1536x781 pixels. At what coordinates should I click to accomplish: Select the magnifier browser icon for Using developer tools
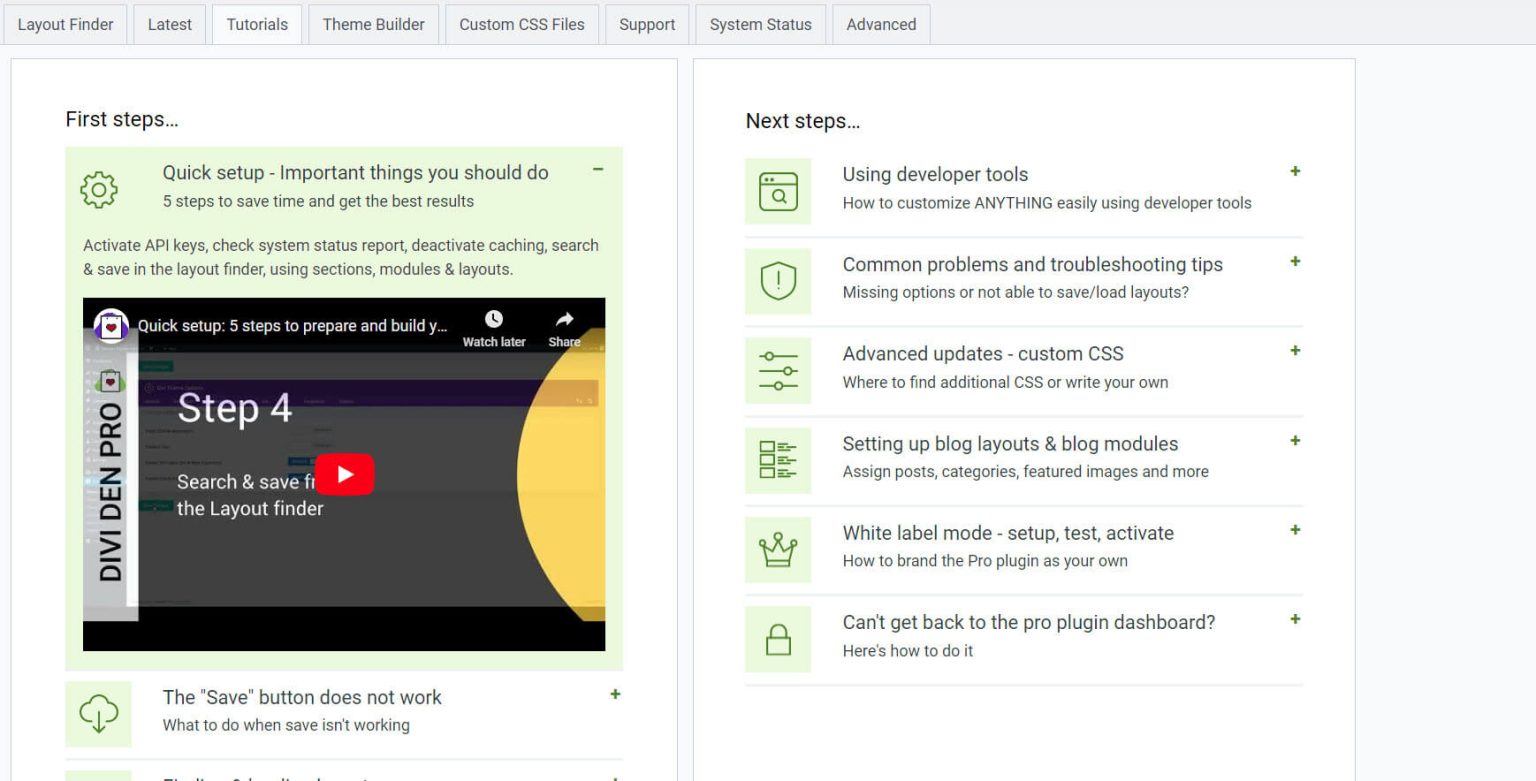778,191
